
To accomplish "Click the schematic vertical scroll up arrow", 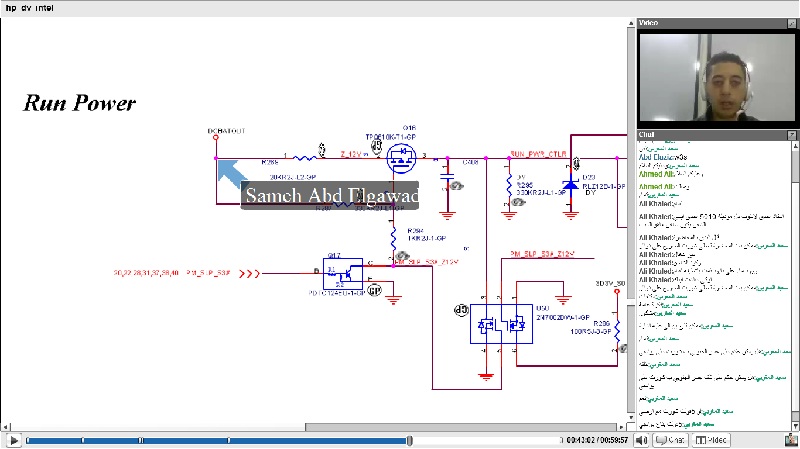I will [x=631, y=23].
